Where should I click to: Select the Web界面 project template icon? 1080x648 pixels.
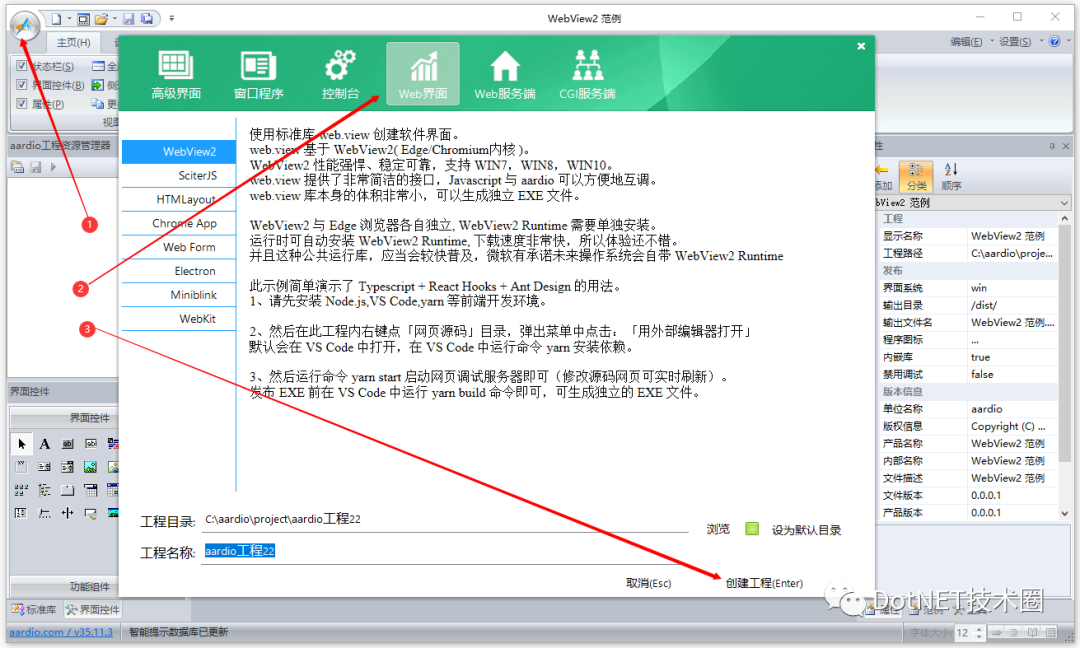(421, 72)
